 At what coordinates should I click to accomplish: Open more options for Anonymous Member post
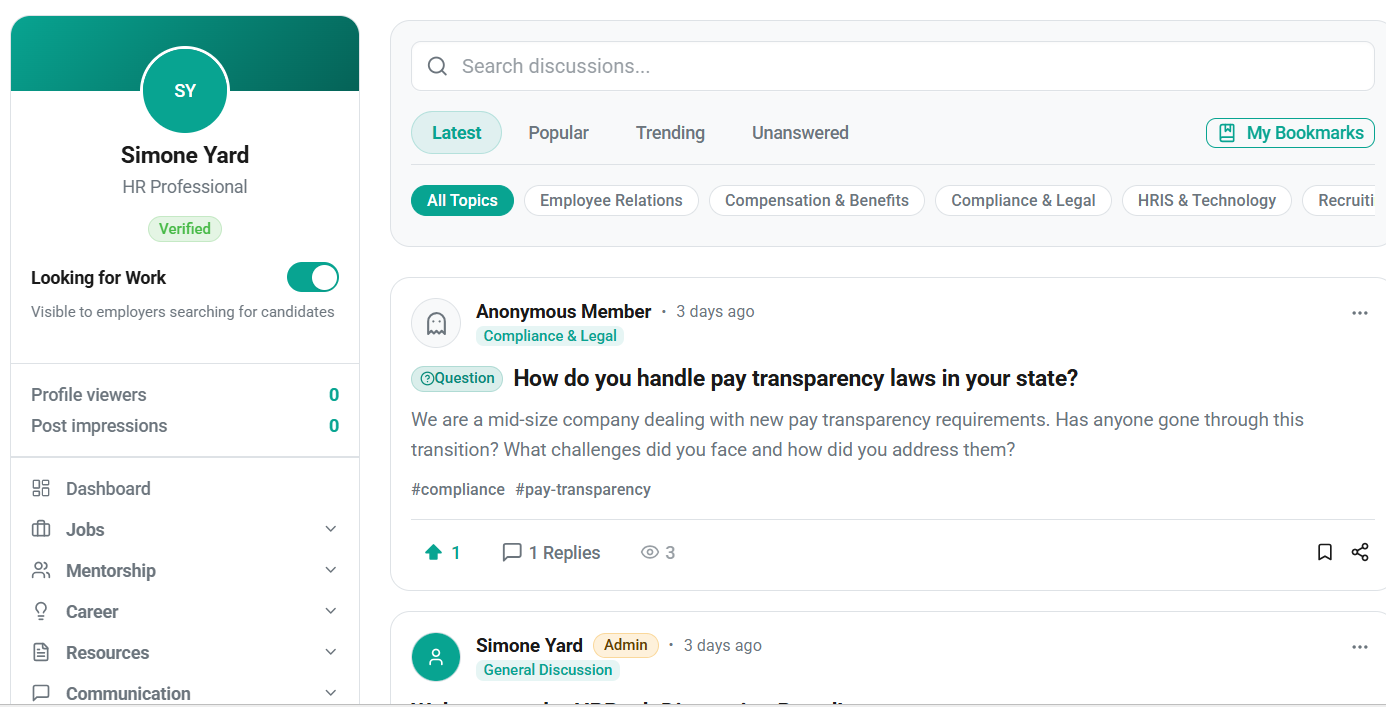[x=1359, y=313]
